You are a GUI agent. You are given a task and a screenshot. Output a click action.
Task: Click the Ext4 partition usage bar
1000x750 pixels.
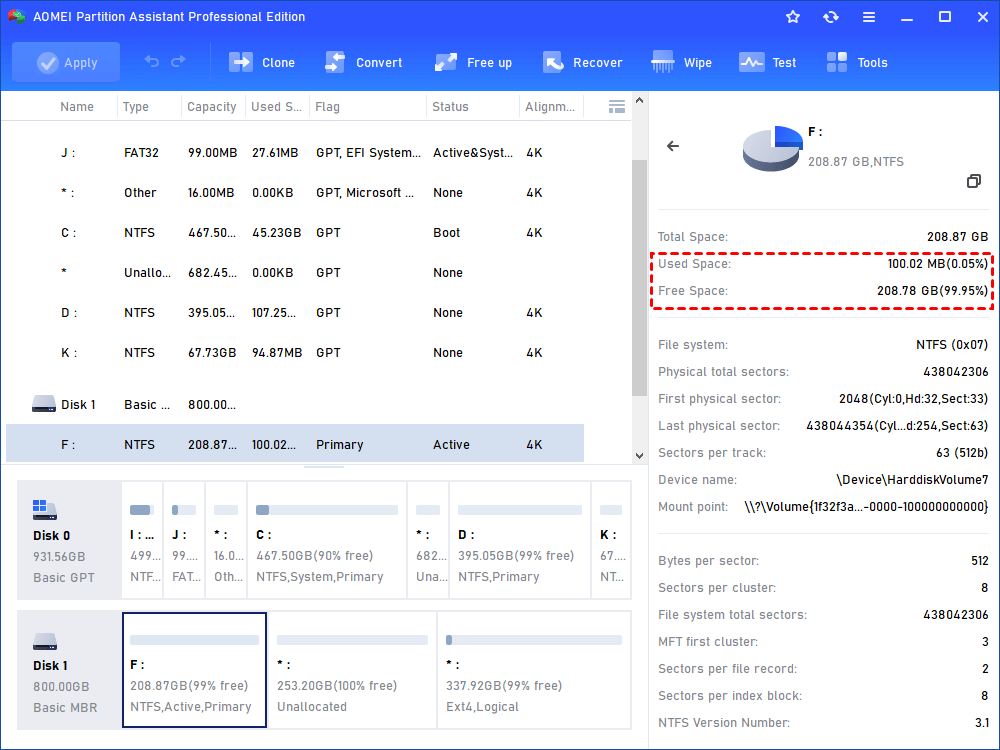coord(534,640)
